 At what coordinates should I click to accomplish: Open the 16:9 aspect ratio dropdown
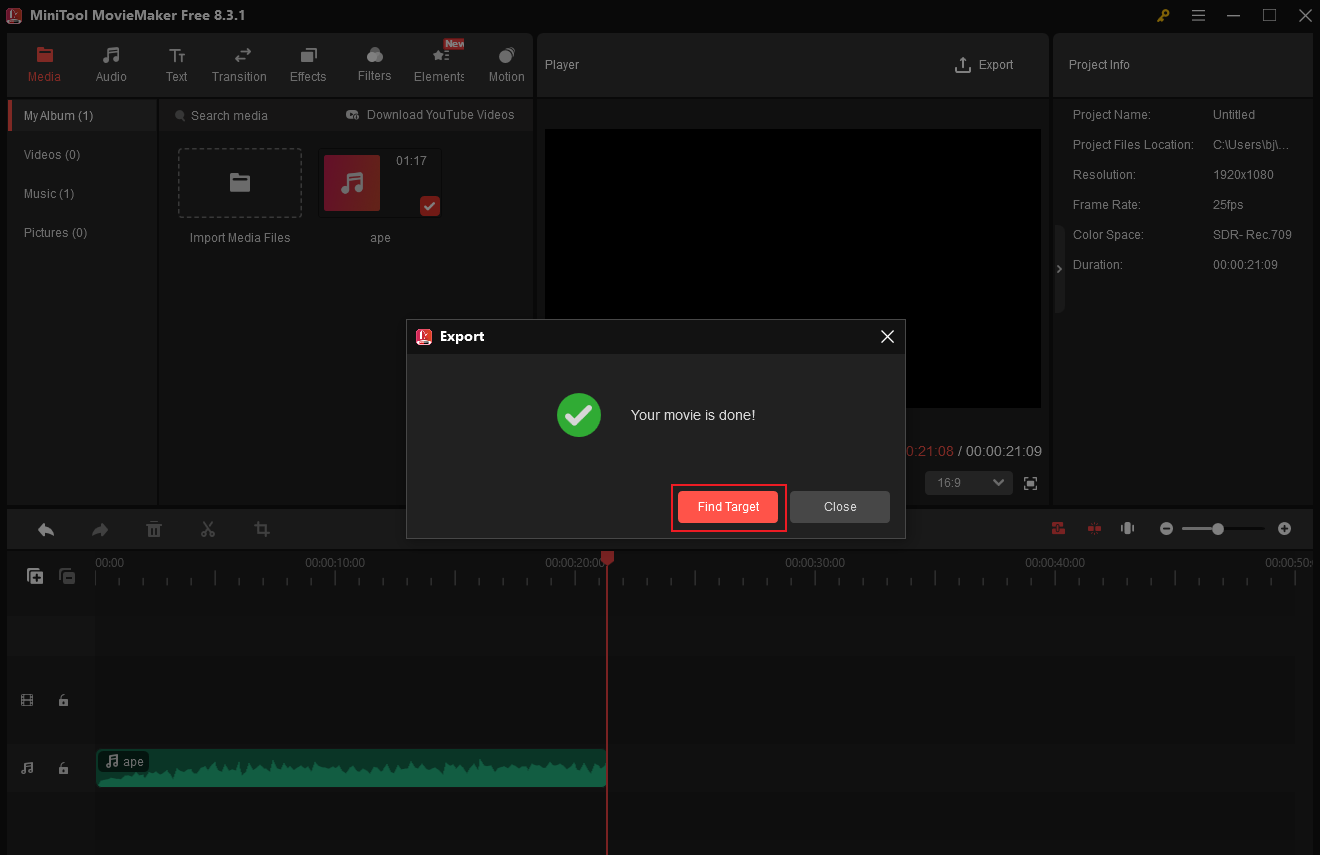(x=968, y=482)
